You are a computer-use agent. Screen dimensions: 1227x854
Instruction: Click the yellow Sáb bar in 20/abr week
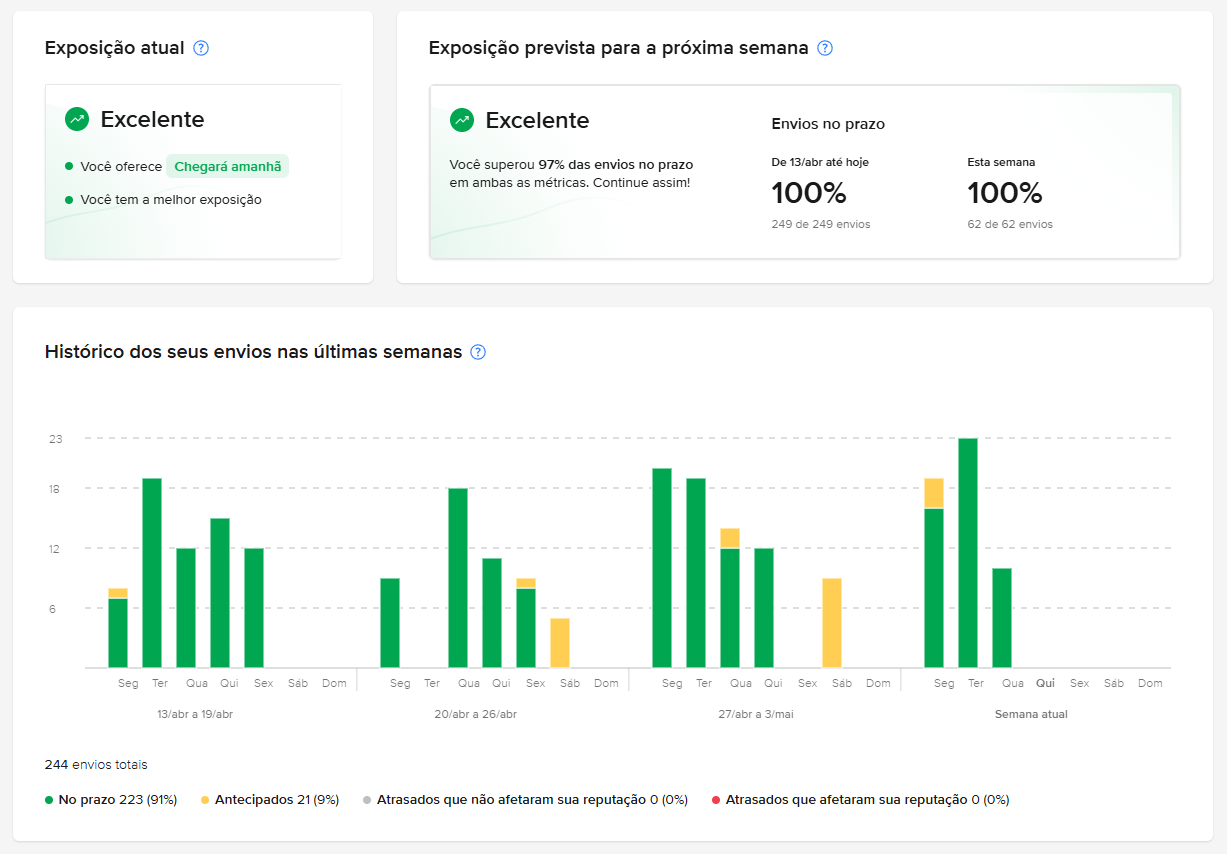pyautogui.click(x=560, y=643)
